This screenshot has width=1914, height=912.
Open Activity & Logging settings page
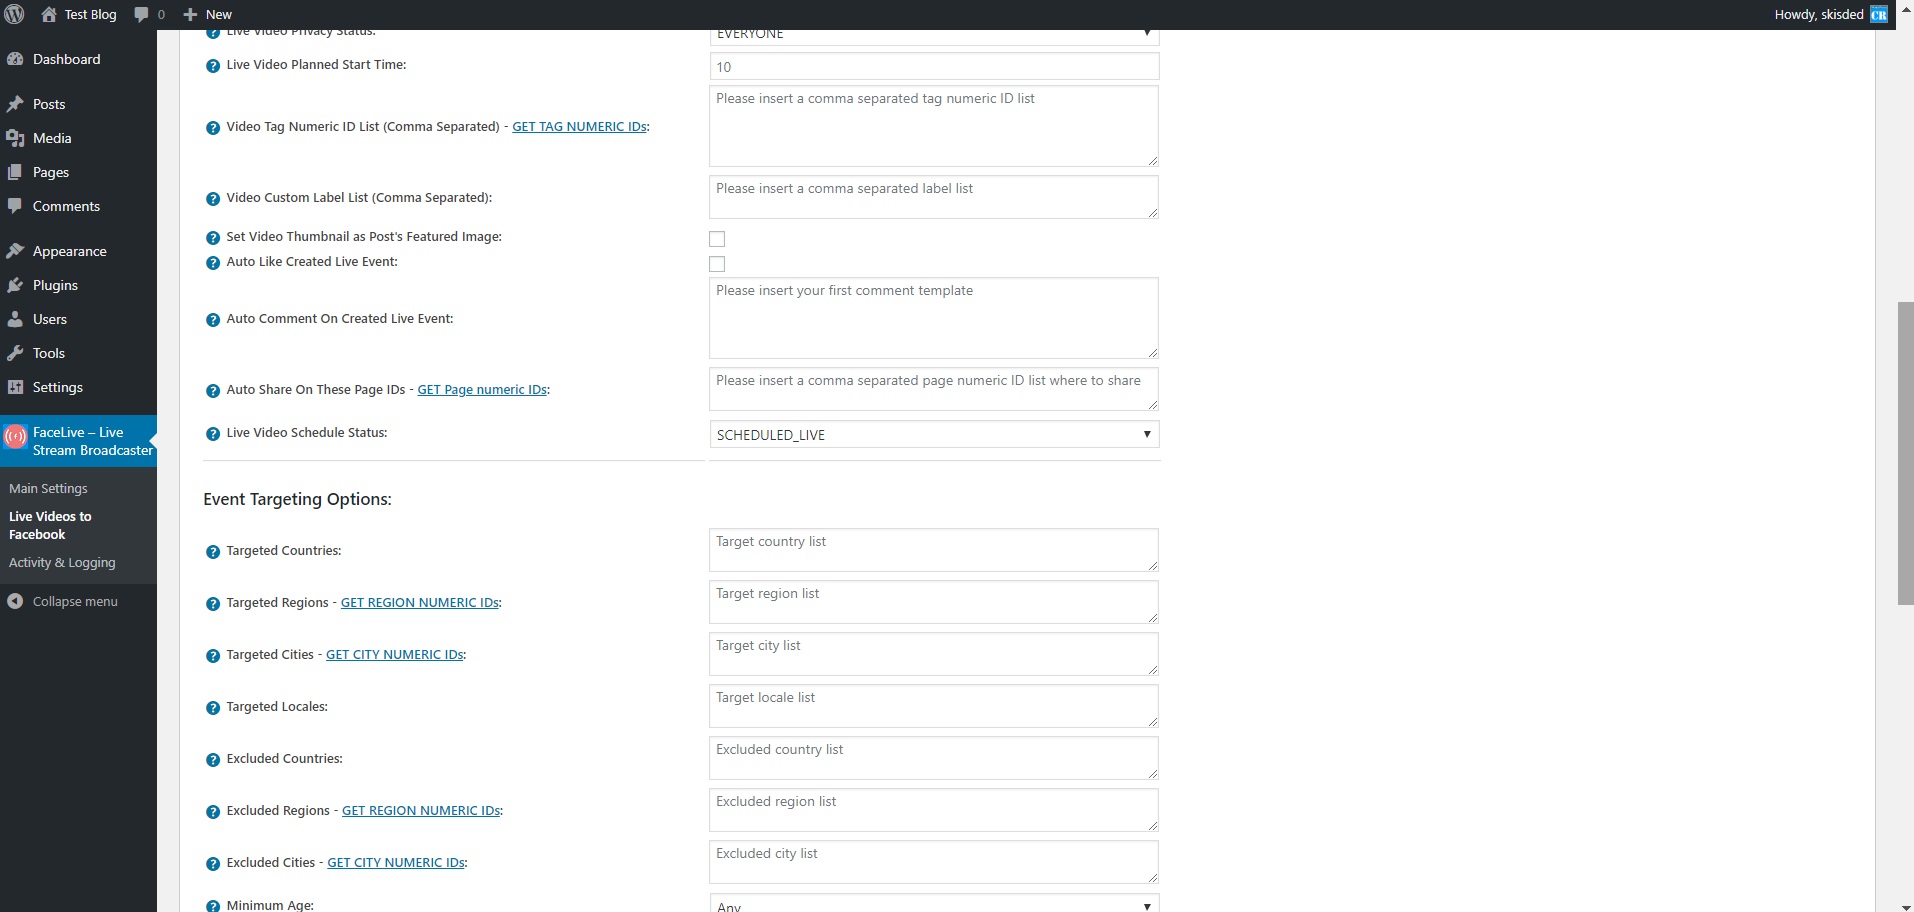coord(62,562)
